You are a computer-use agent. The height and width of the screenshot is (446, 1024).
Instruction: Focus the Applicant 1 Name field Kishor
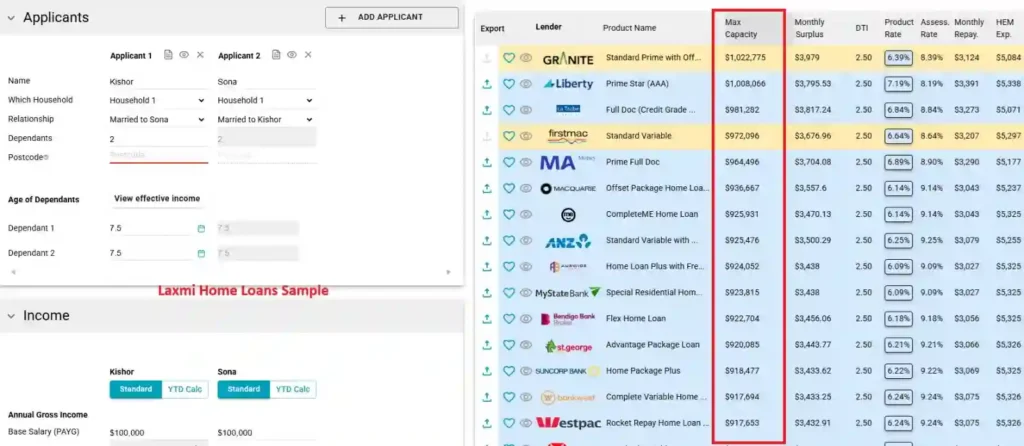click(159, 82)
